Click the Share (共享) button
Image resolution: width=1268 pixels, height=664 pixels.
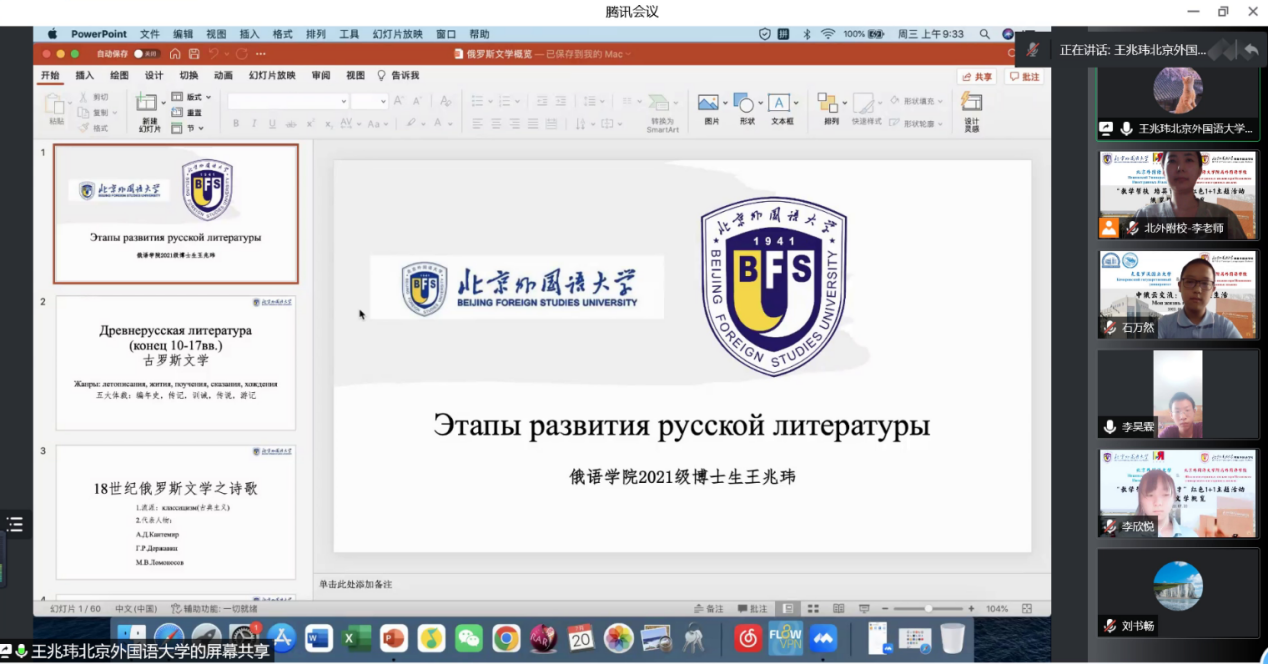(x=977, y=77)
